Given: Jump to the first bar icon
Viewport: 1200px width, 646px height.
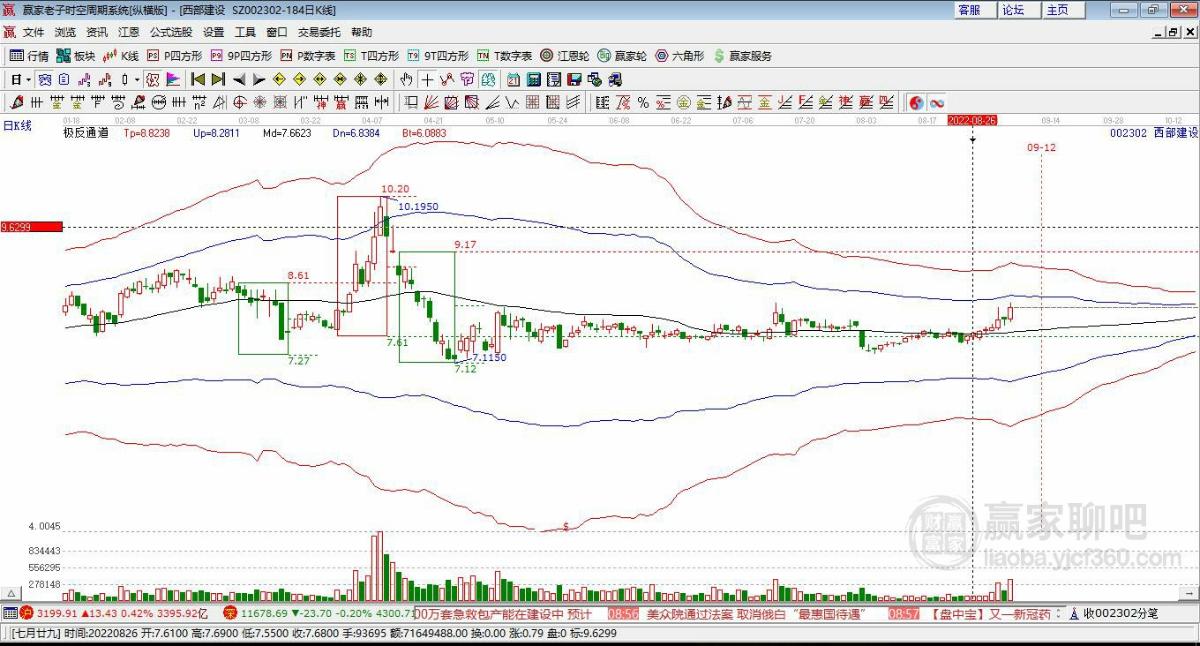Looking at the screenshot, I should [x=197, y=79].
